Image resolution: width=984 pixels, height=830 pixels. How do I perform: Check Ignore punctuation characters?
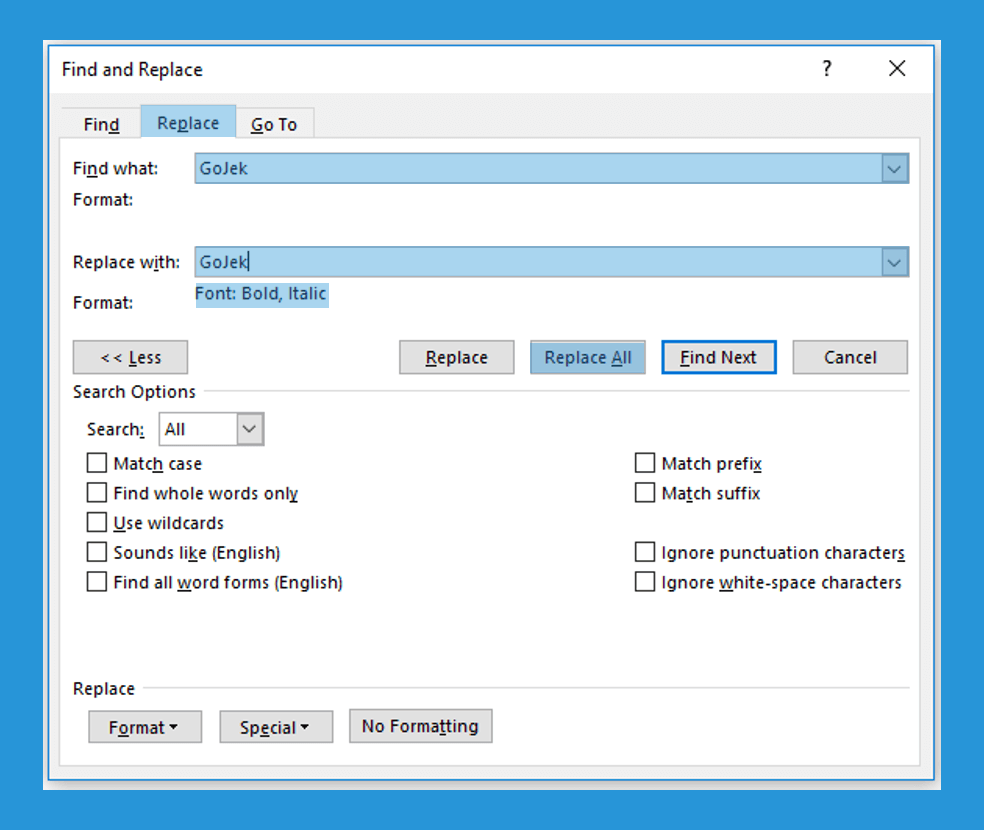click(644, 552)
